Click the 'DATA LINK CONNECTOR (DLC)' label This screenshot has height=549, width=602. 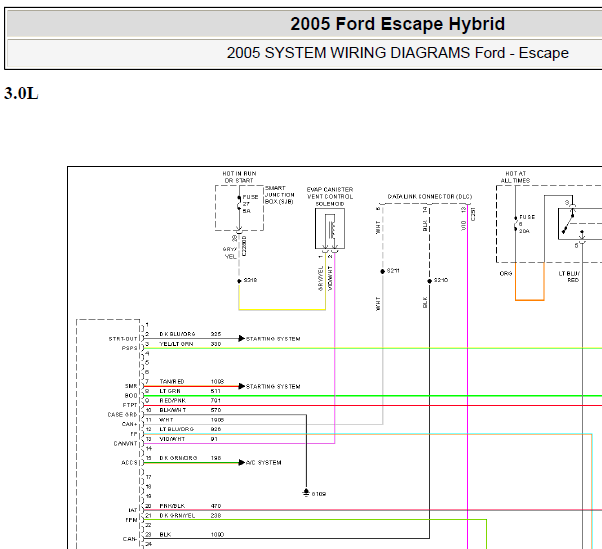(430, 197)
